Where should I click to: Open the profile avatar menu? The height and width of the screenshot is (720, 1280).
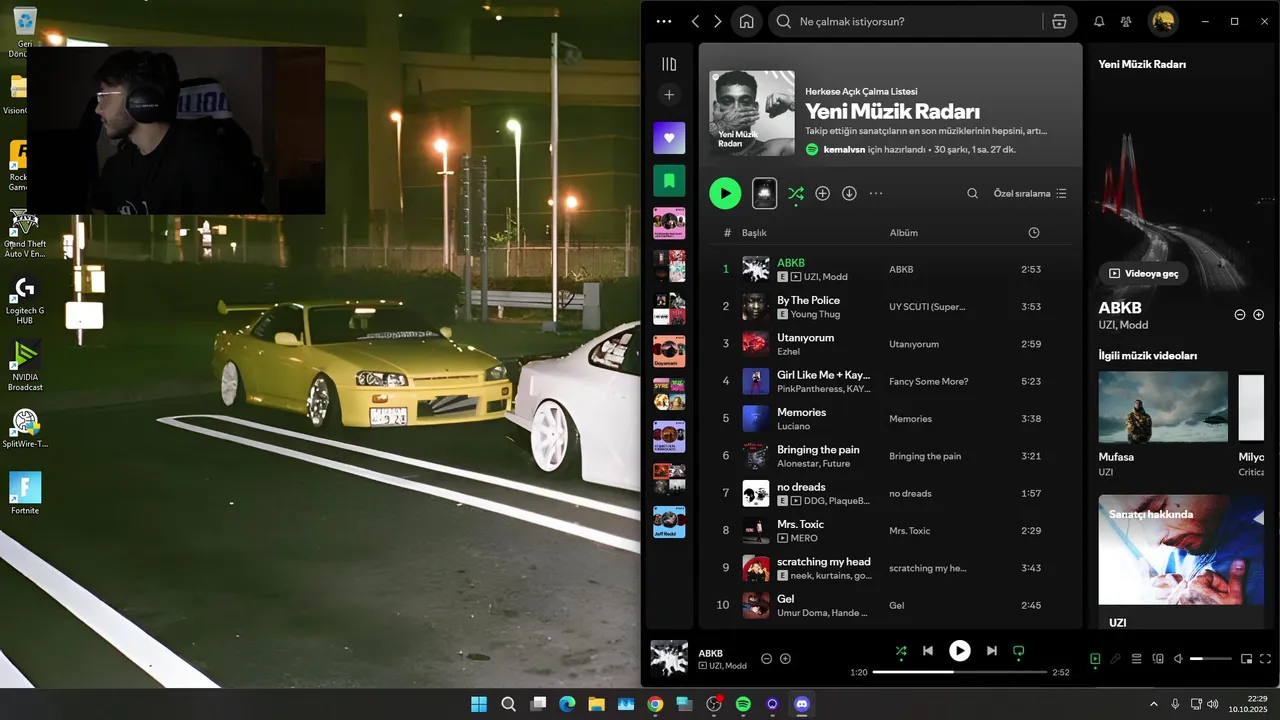1162,21
